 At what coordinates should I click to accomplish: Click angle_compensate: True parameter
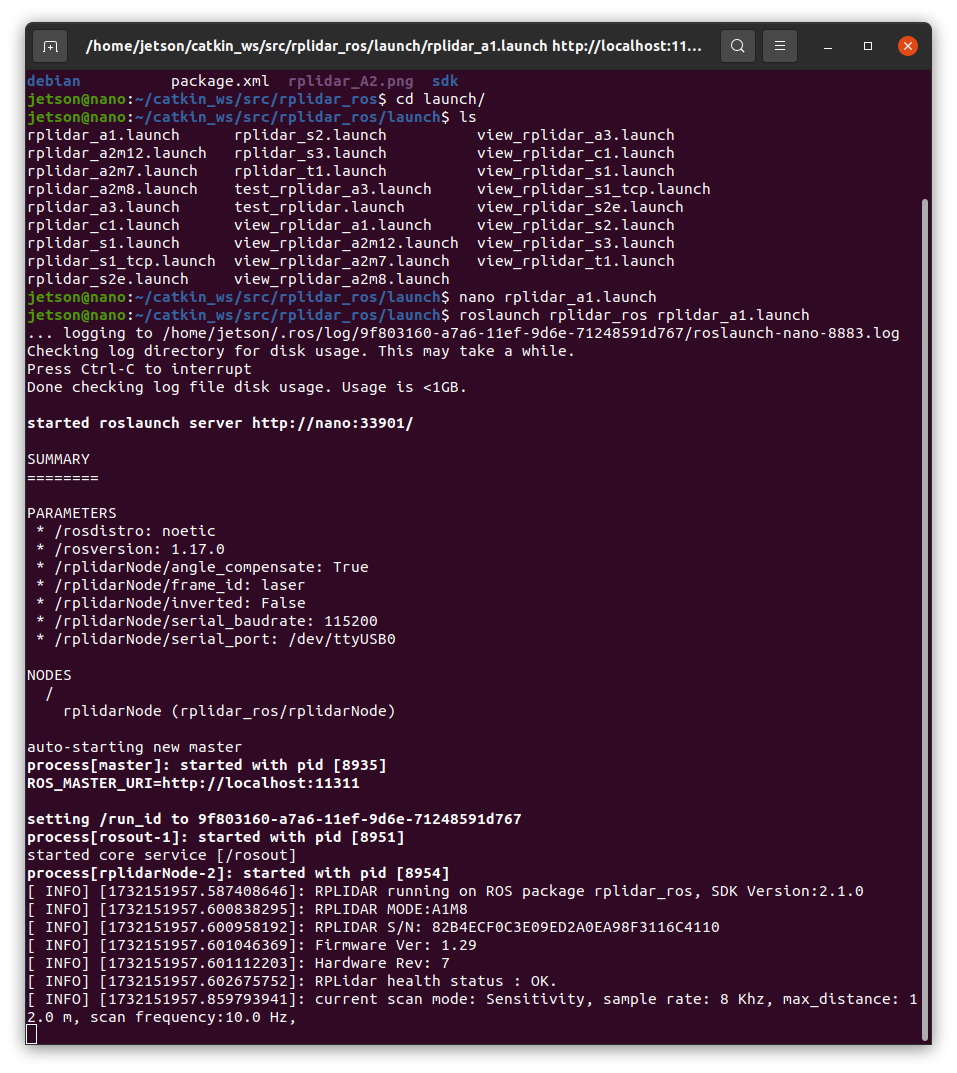coord(202,567)
